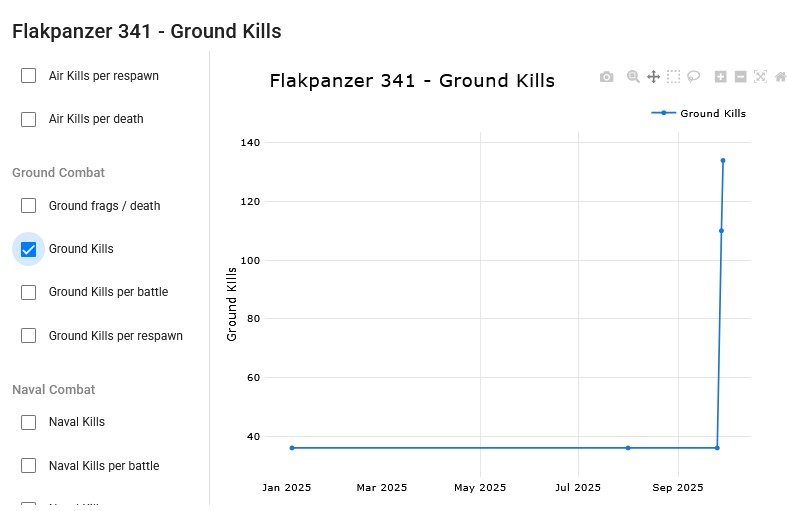This screenshot has width=788, height=511.
Task: Click the Autoscale icon in chart toolbar
Action: [760, 77]
